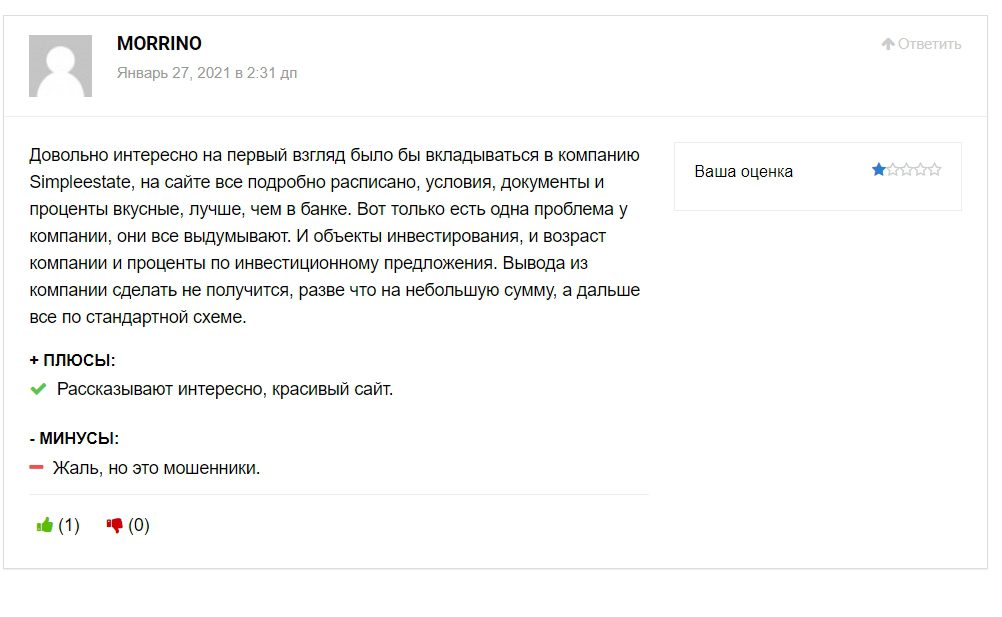
Task: Choose the fourth rating star
Action: pos(921,170)
